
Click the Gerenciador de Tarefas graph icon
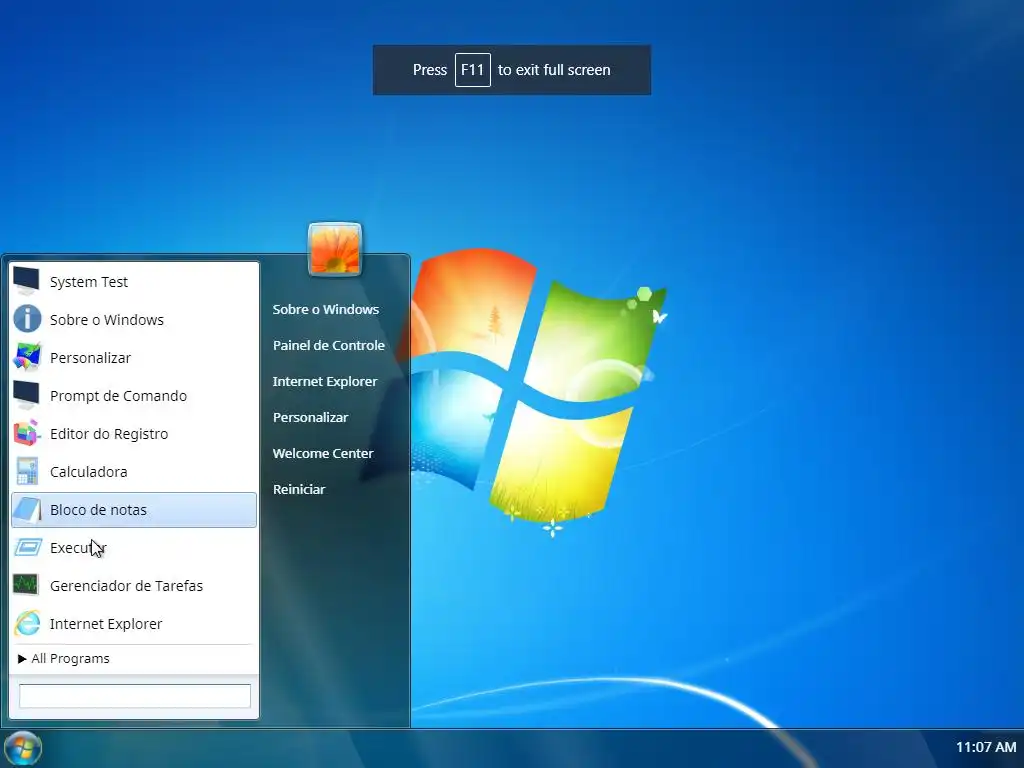(27, 585)
